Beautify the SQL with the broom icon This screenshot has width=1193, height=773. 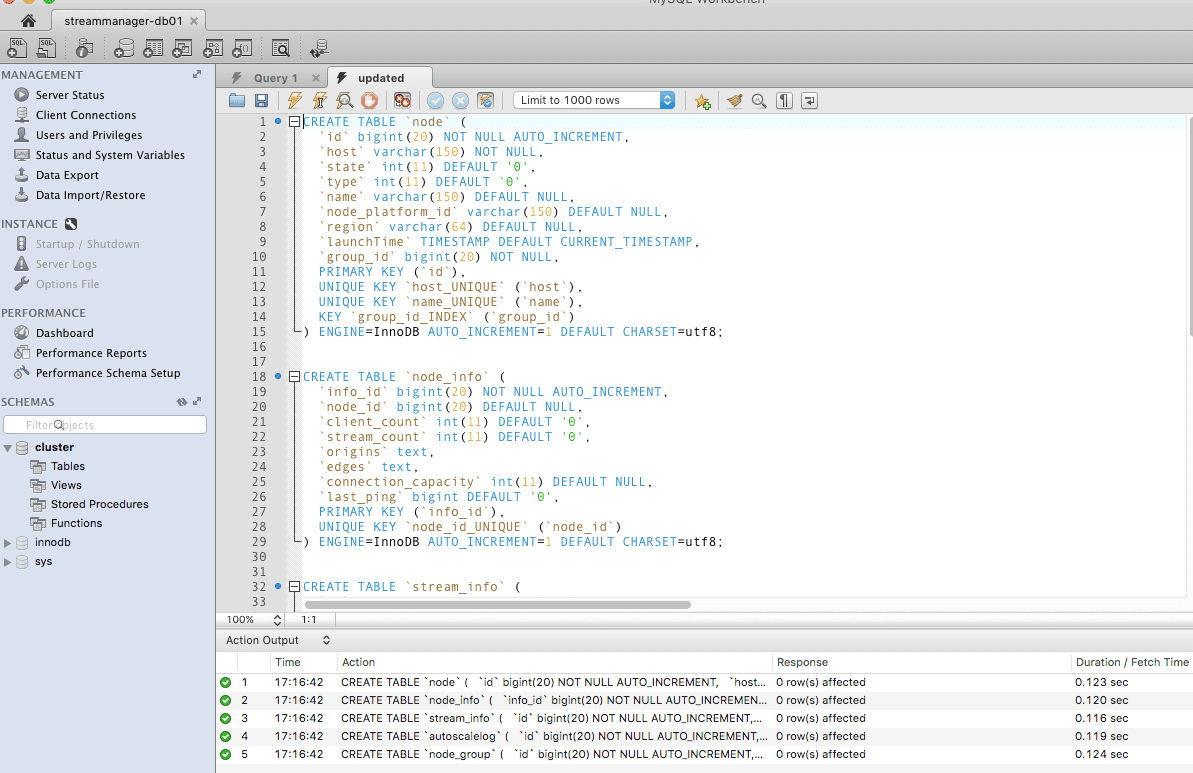[735, 100]
